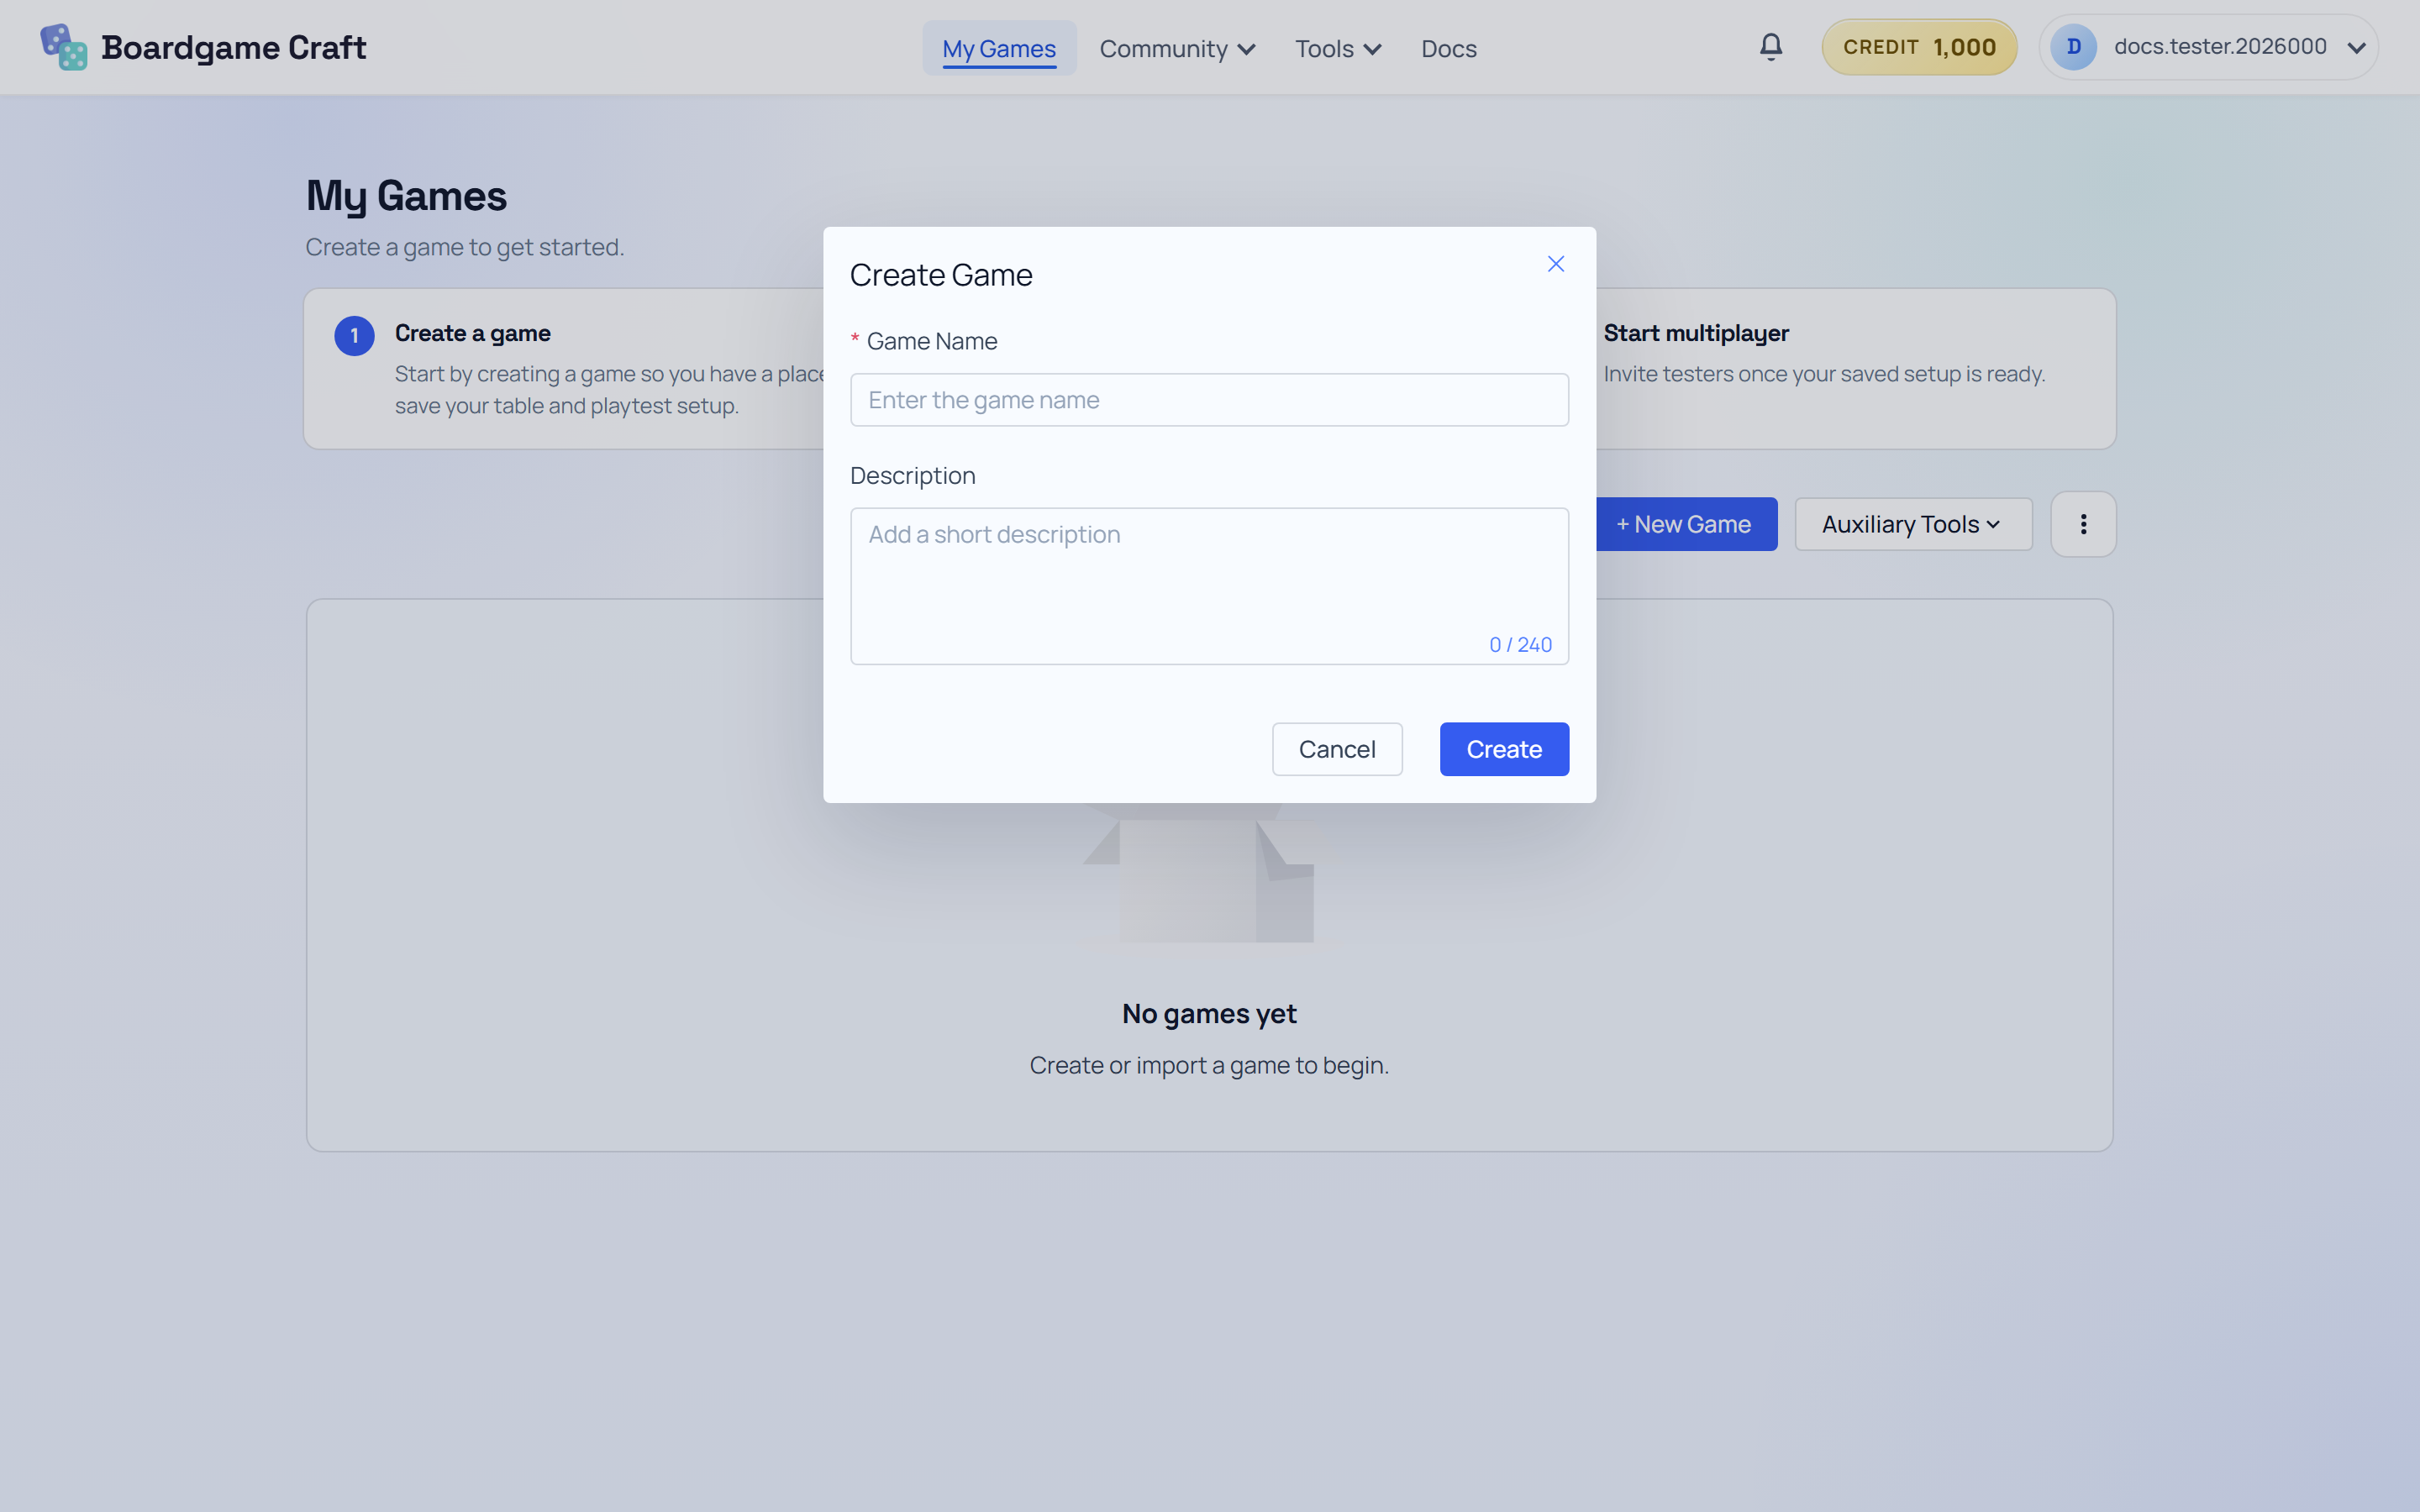The height and width of the screenshot is (1512, 2420).
Task: Click the 'No games yet' text
Action: (x=1209, y=1014)
